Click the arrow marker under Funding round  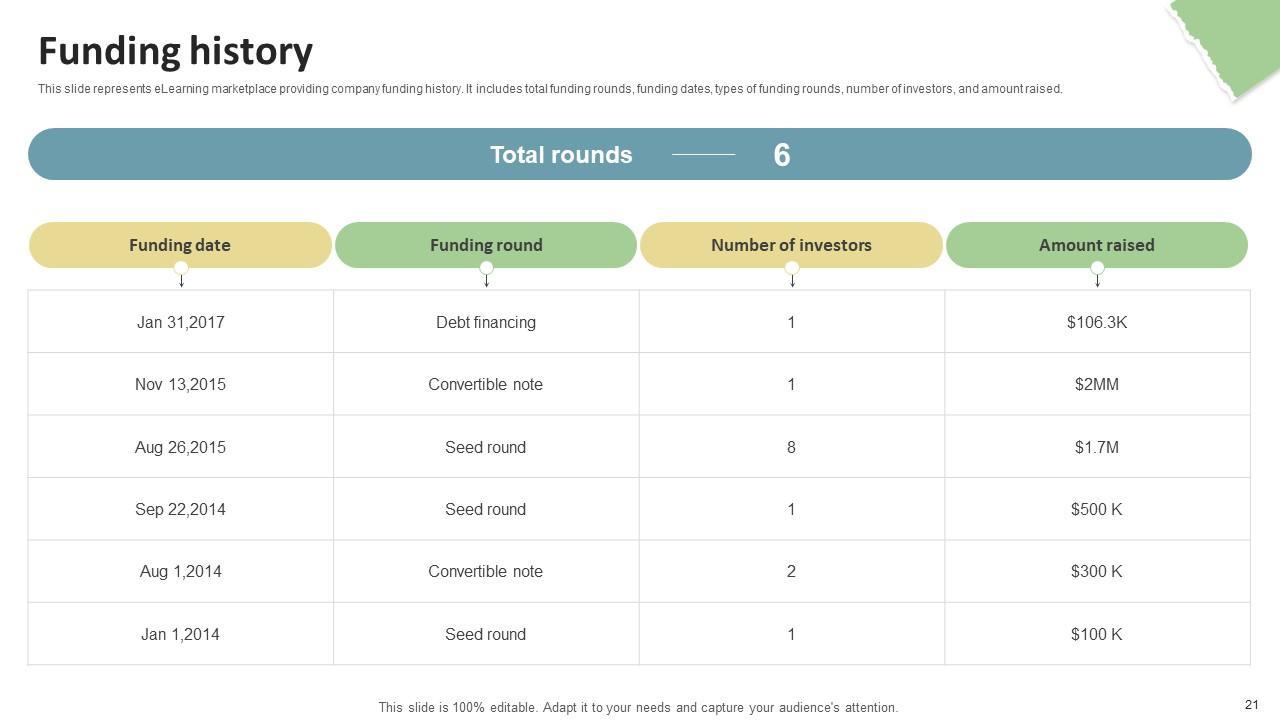pyautogui.click(x=486, y=274)
